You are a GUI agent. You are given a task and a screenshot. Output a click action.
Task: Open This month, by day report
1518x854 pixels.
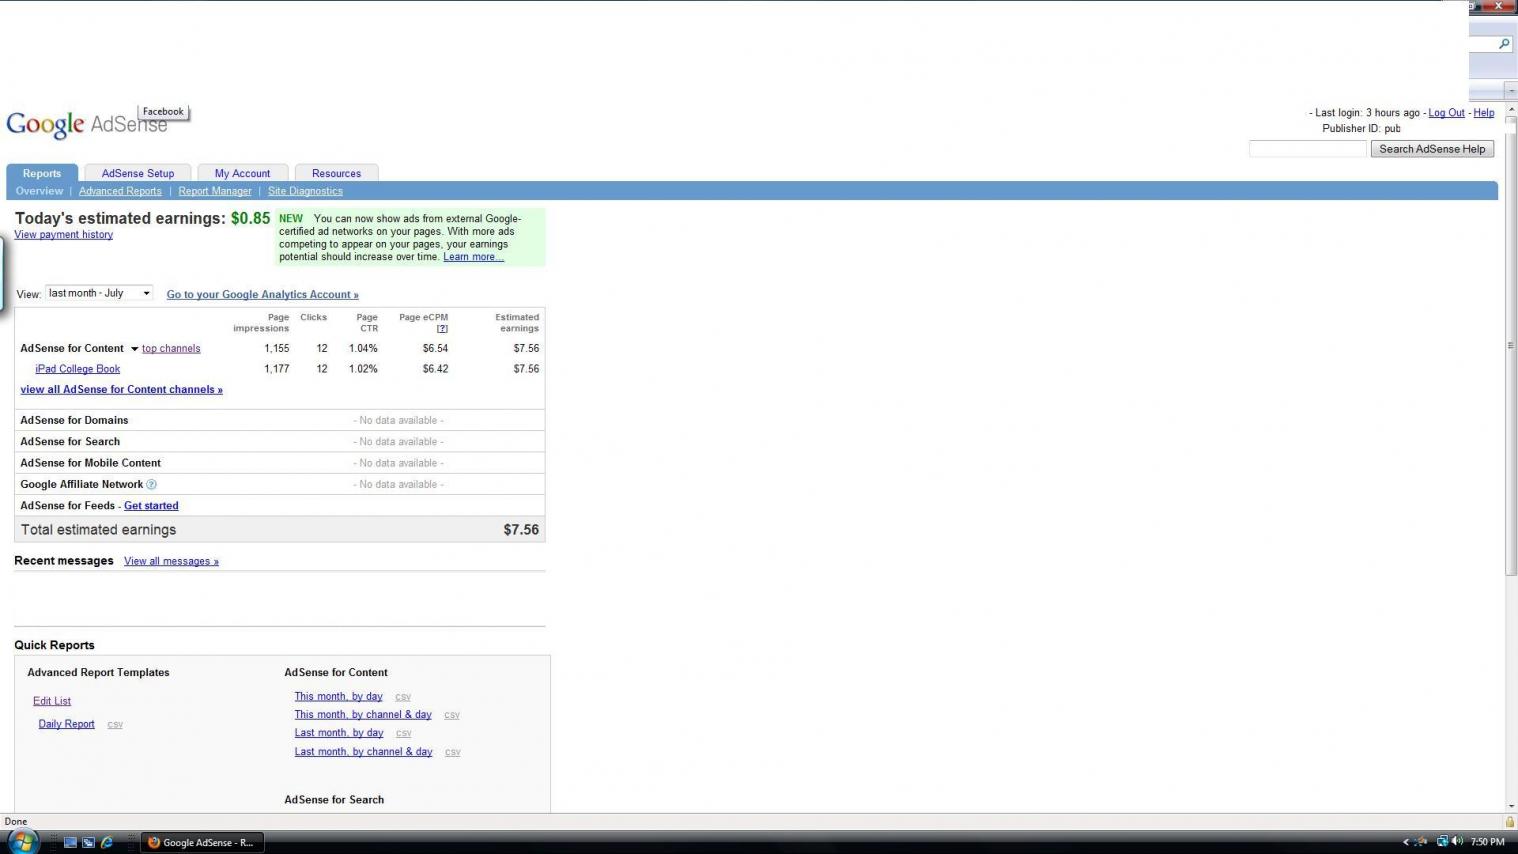338,696
